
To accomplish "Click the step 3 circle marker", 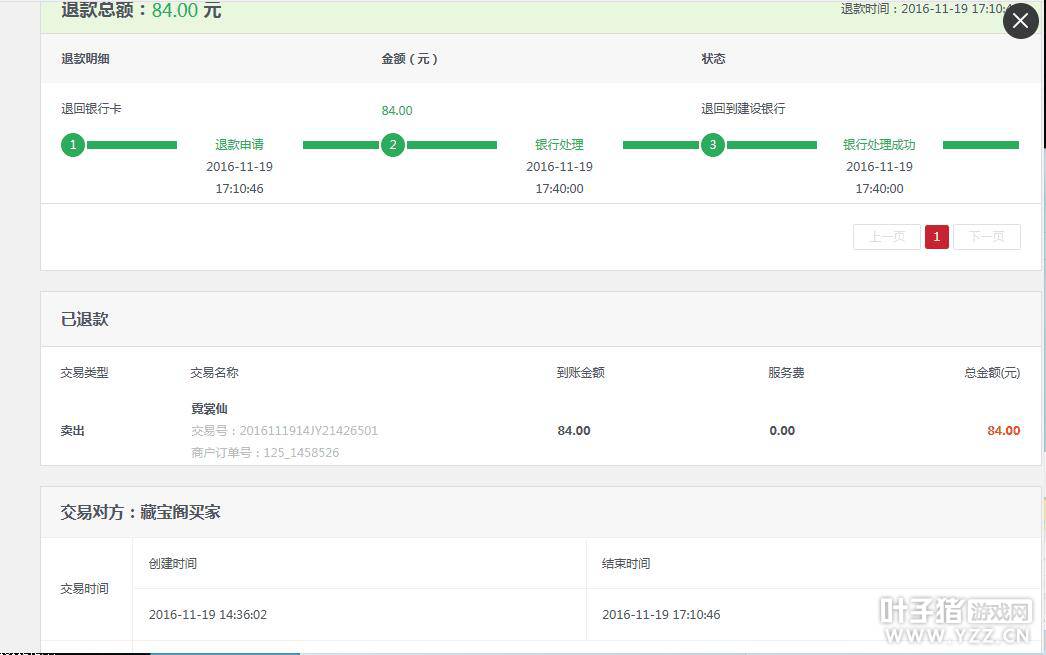I will (x=712, y=145).
